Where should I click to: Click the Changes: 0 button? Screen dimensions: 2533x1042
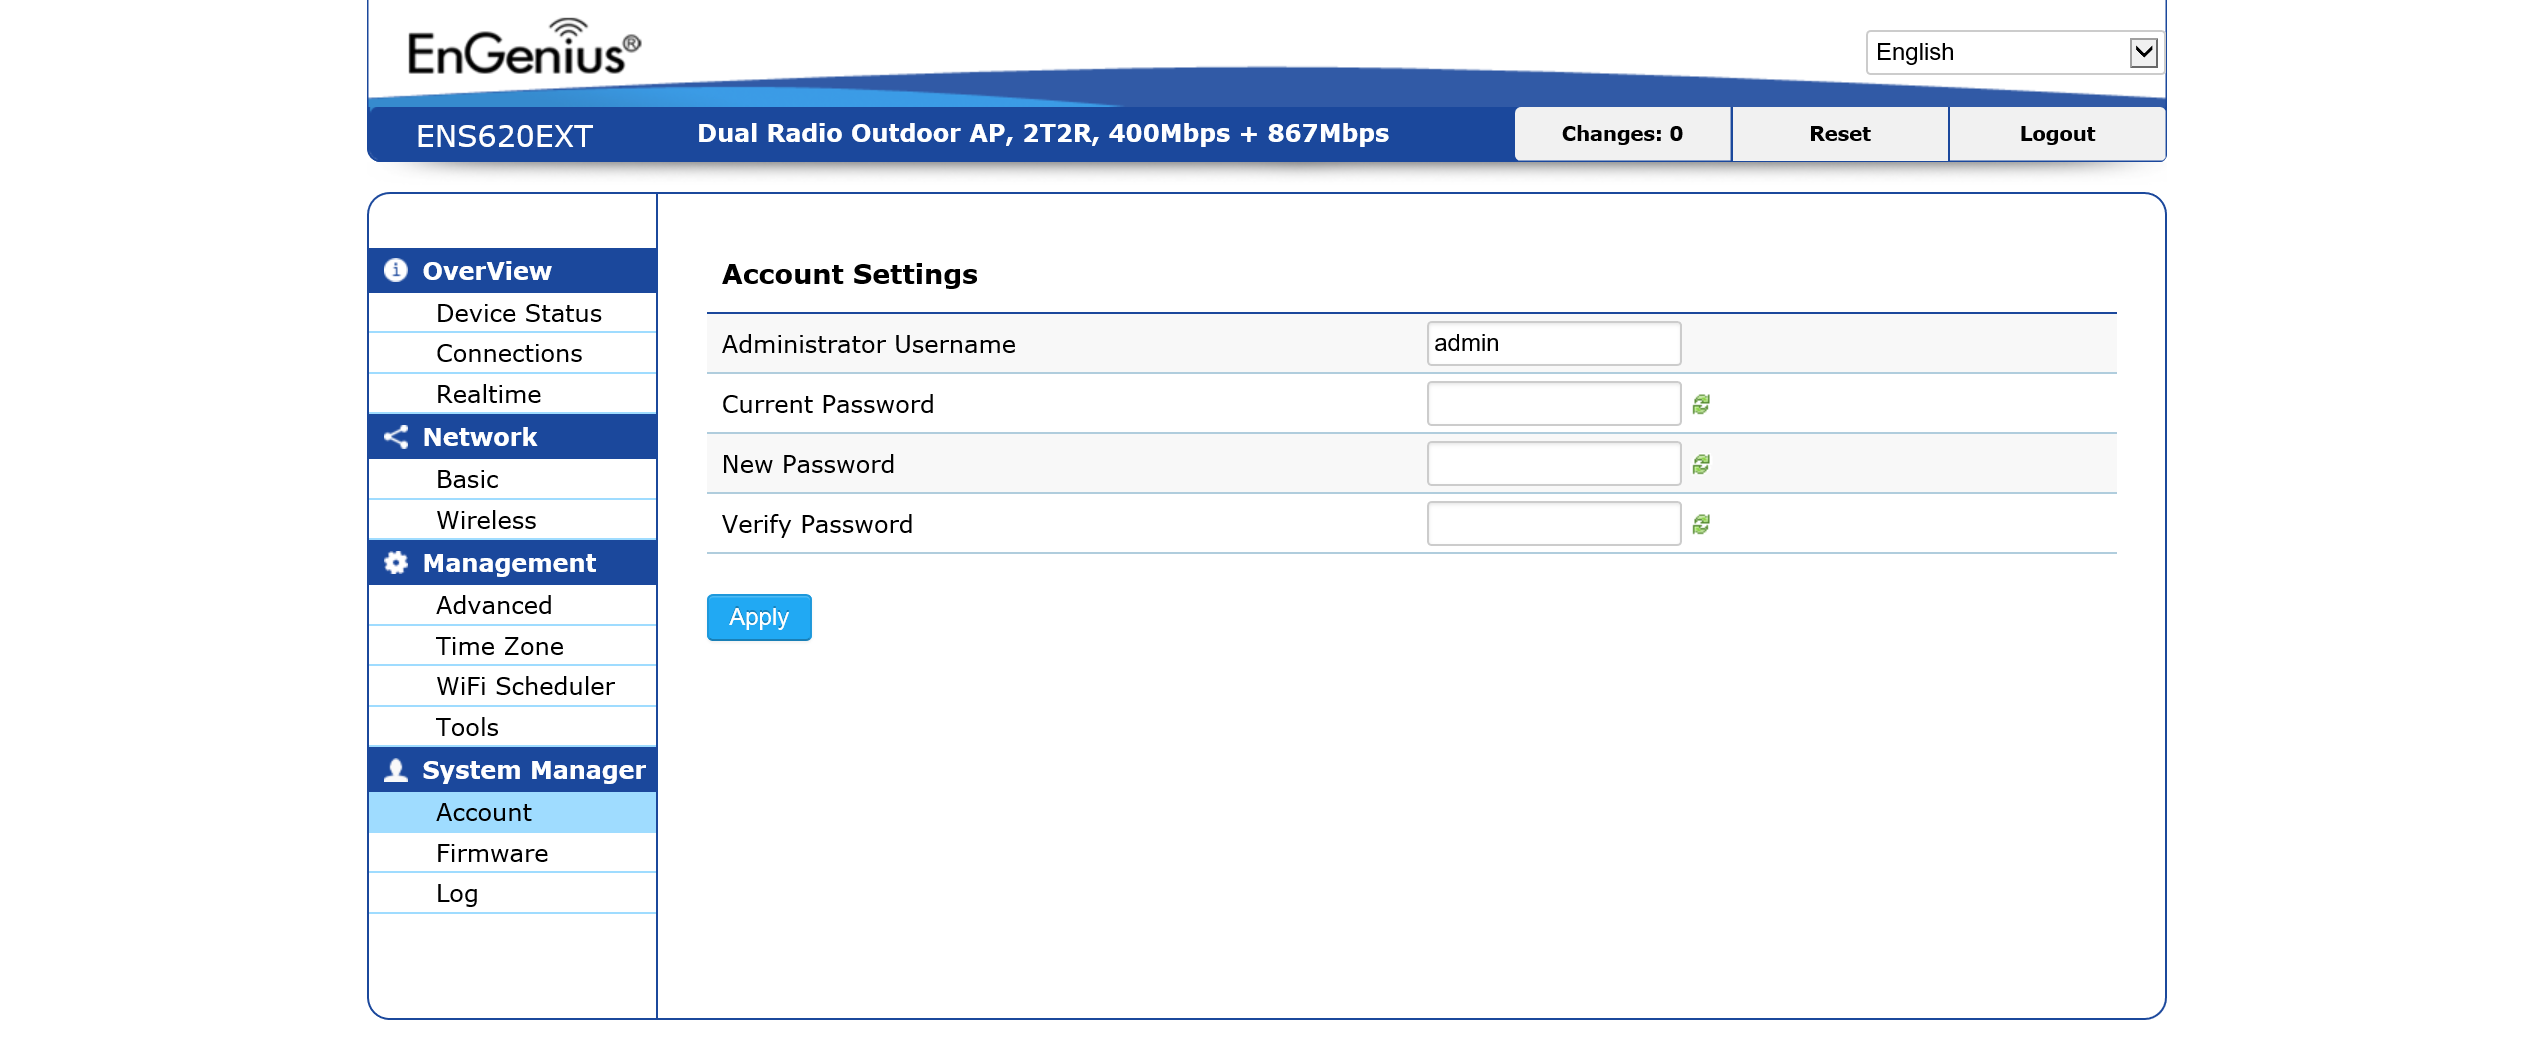pos(1622,134)
